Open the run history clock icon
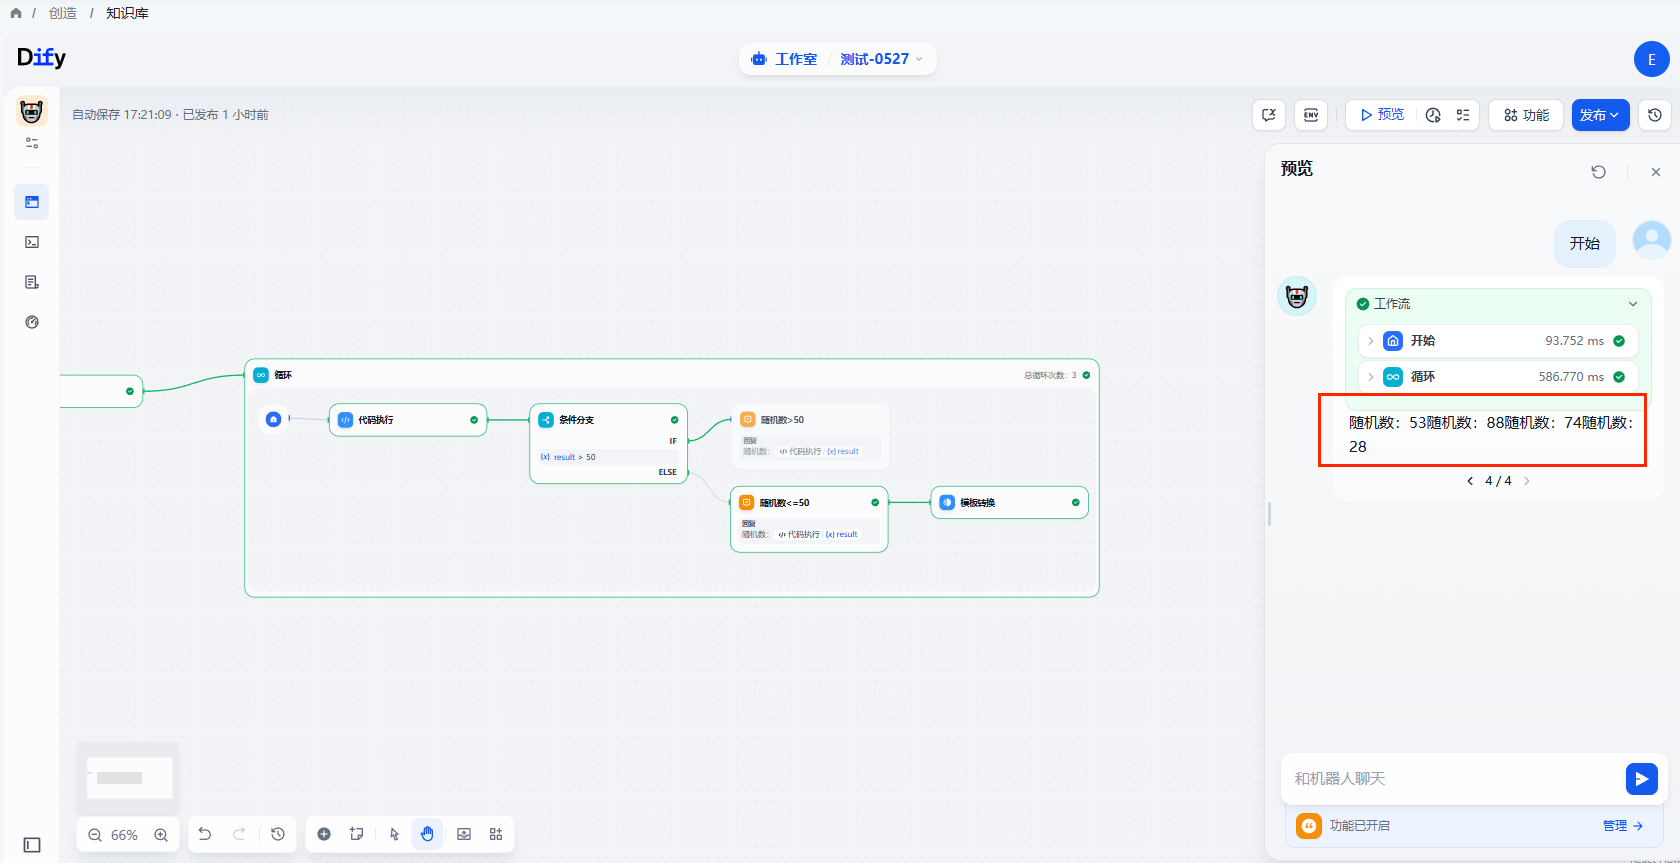Screen dimensions: 1680x863 point(1433,115)
